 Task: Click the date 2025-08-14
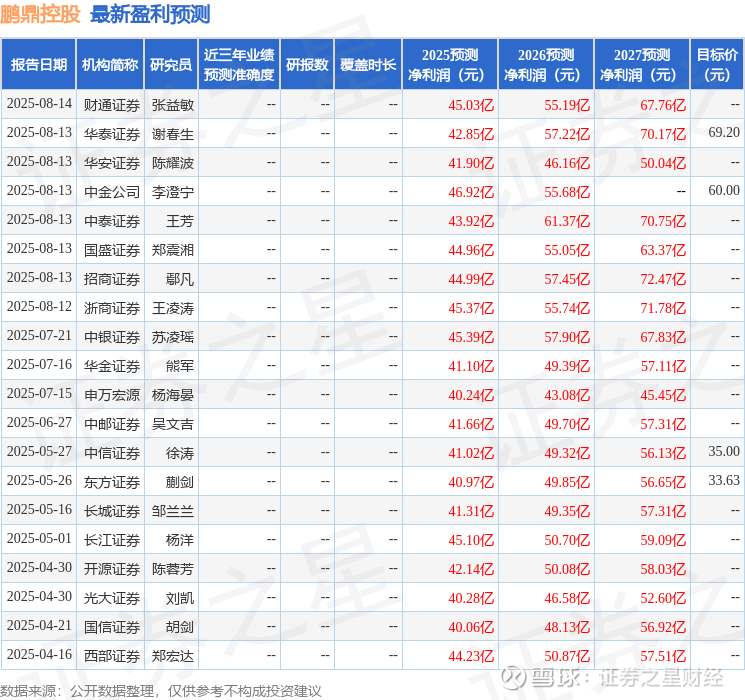point(39,104)
